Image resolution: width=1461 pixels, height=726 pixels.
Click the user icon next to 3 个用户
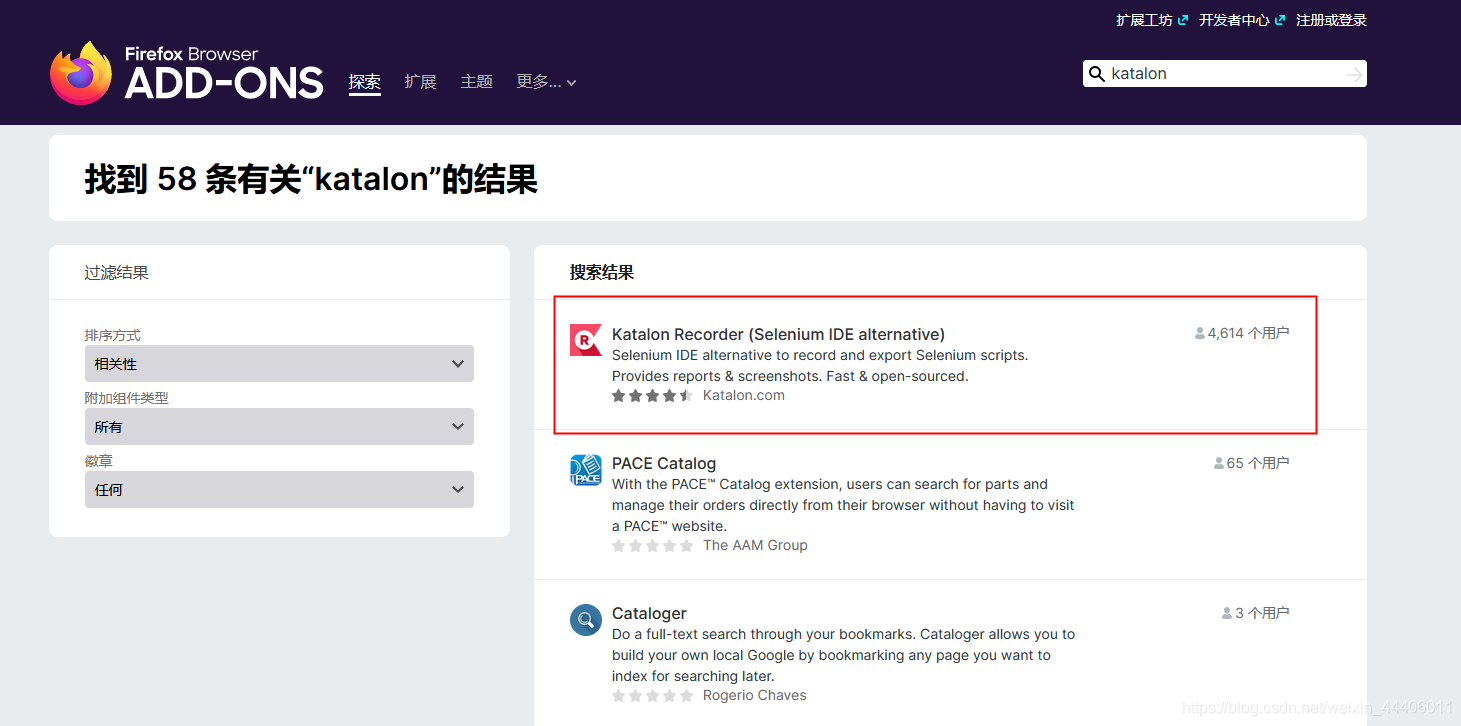click(x=1227, y=614)
